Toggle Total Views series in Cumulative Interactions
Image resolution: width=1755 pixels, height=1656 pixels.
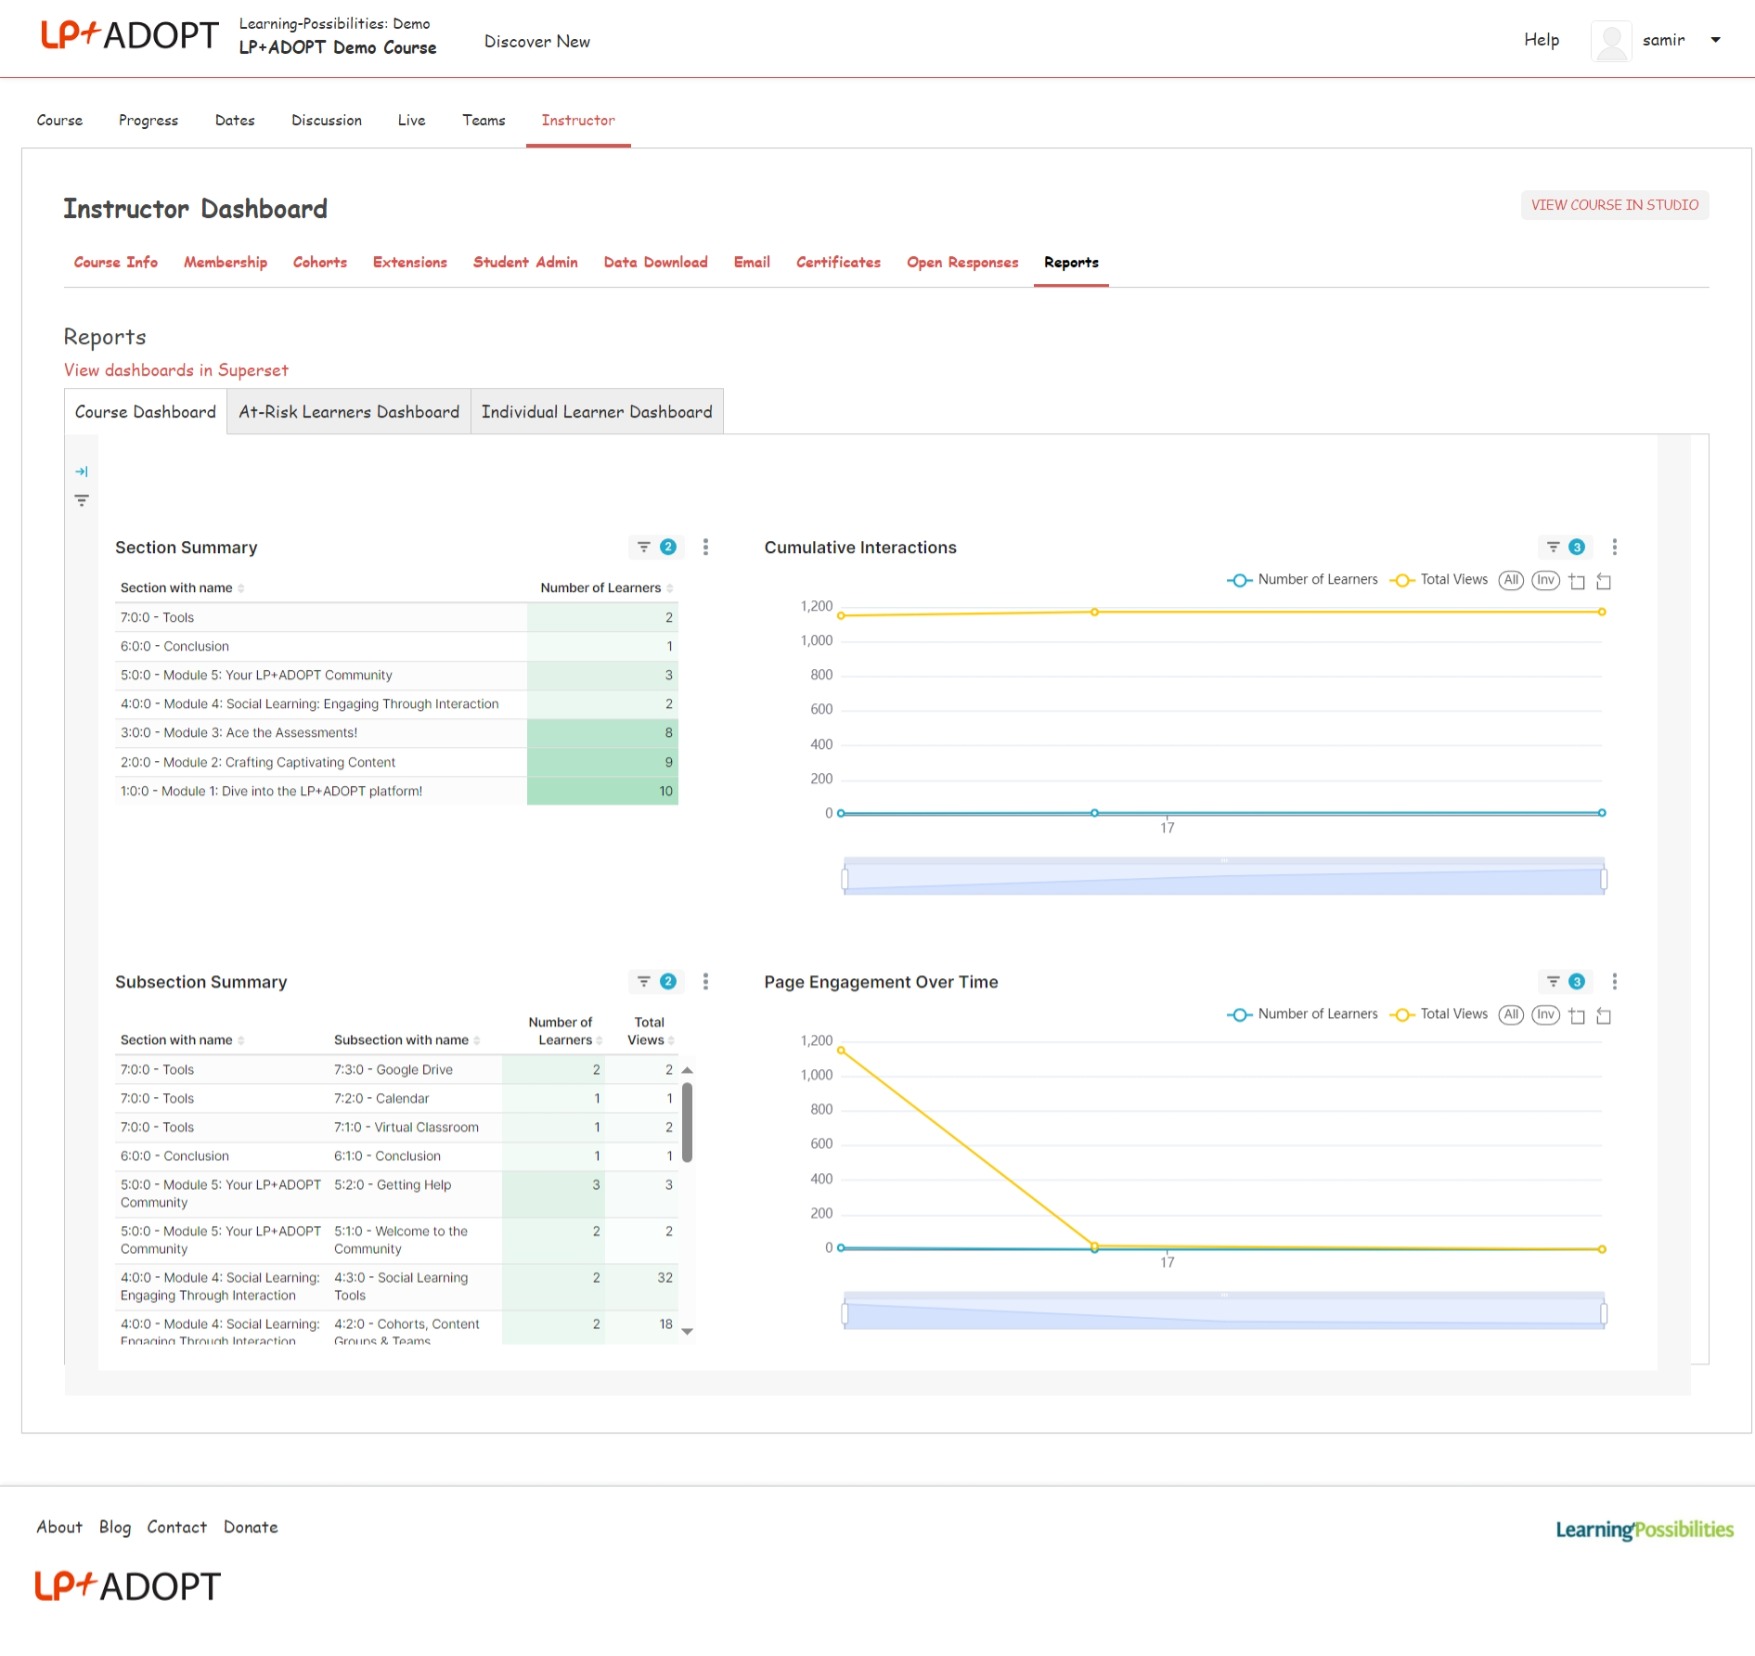[1438, 580]
